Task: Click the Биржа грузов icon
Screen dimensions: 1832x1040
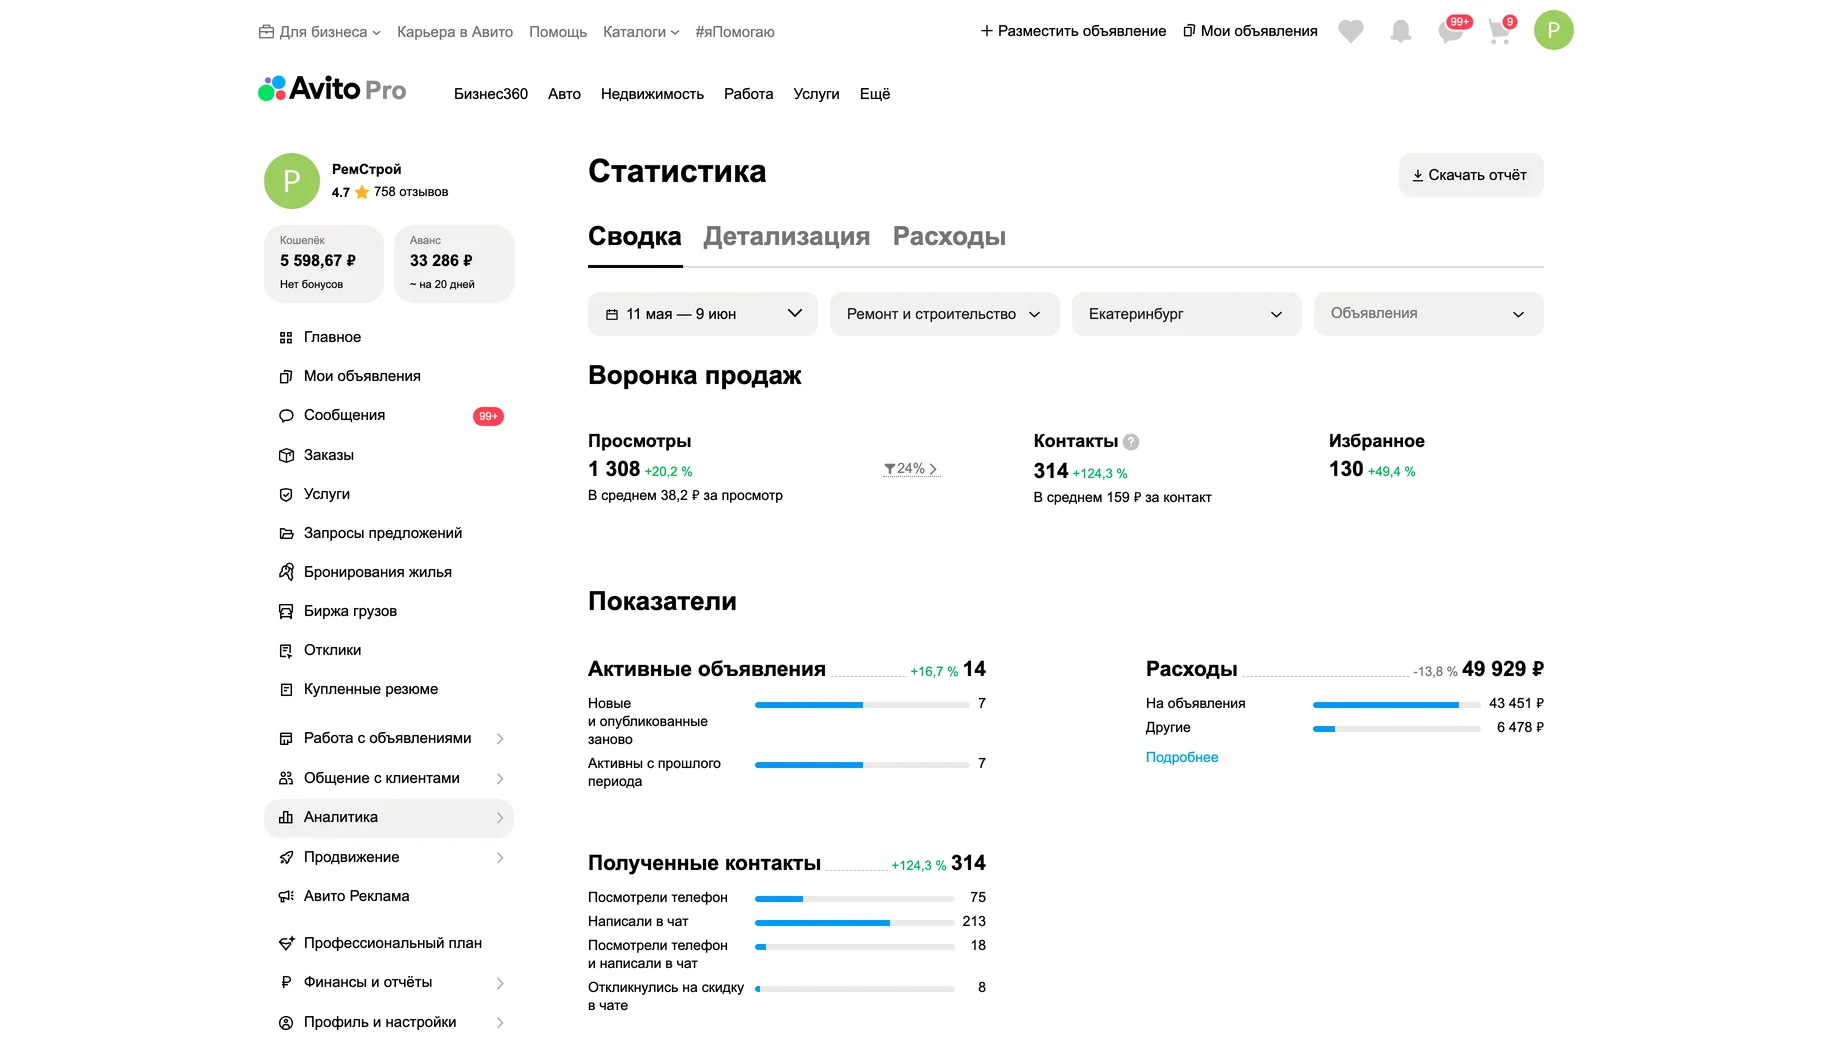Action: [x=286, y=611]
